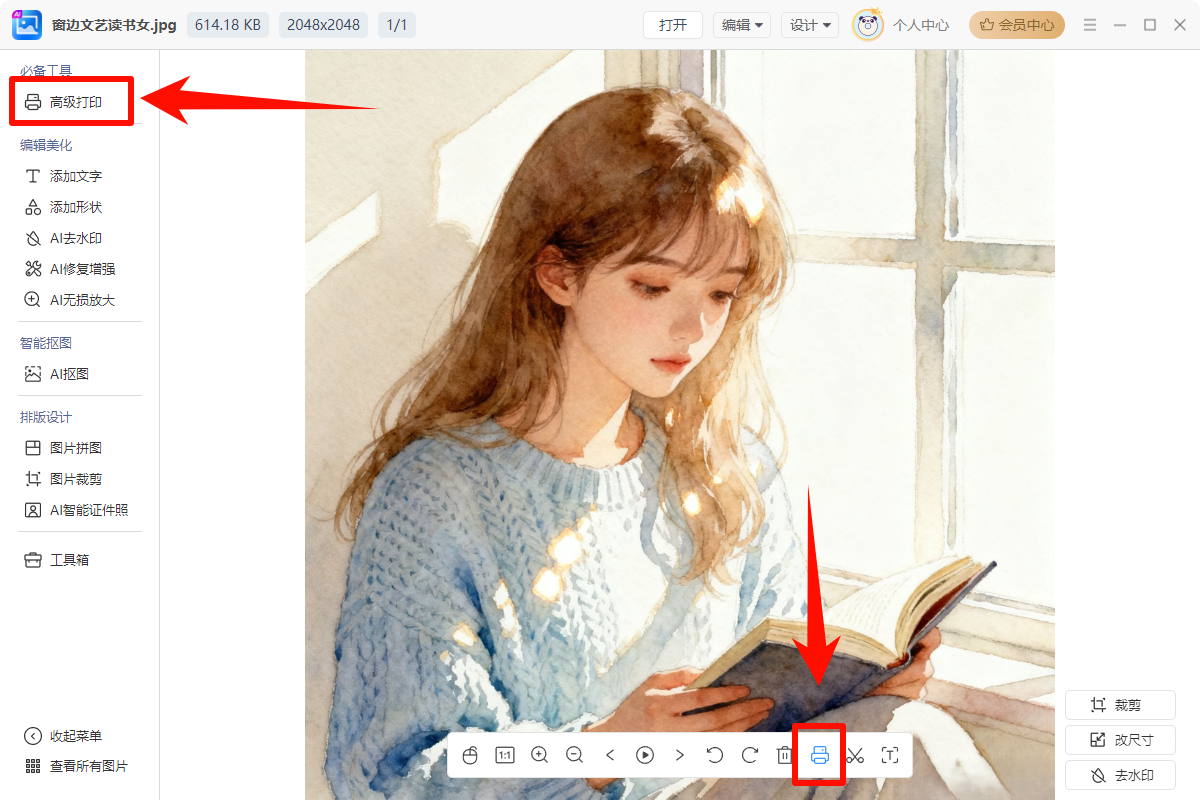Start slideshow with play button
Viewport: 1200px width, 800px height.
645,755
